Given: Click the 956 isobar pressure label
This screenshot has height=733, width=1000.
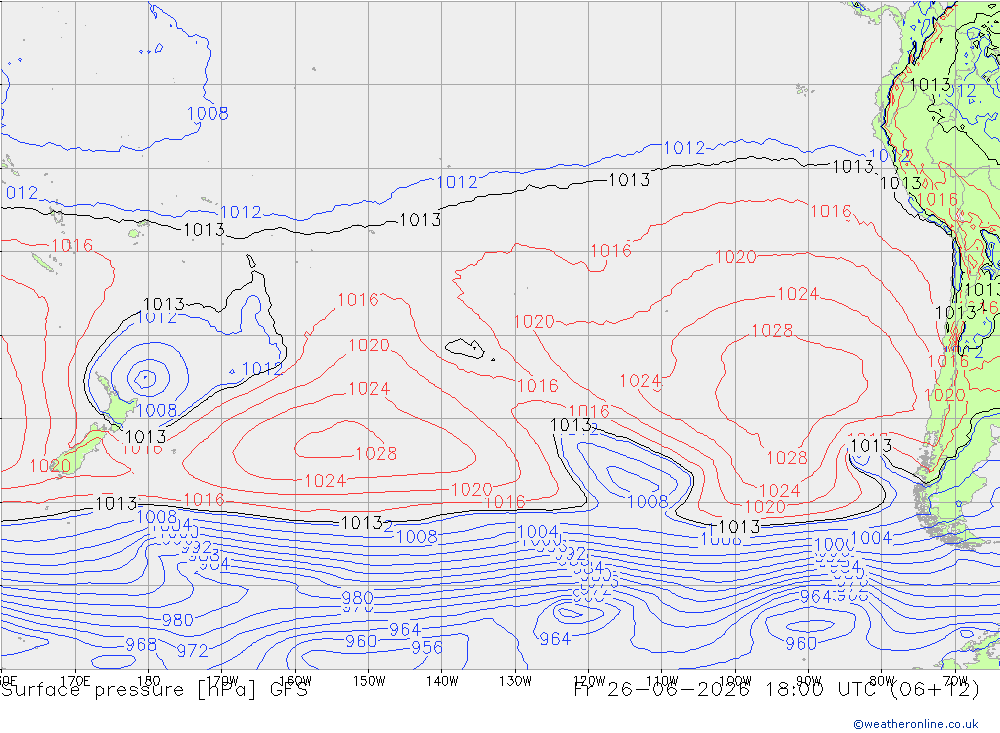Looking at the screenshot, I should point(427,648).
